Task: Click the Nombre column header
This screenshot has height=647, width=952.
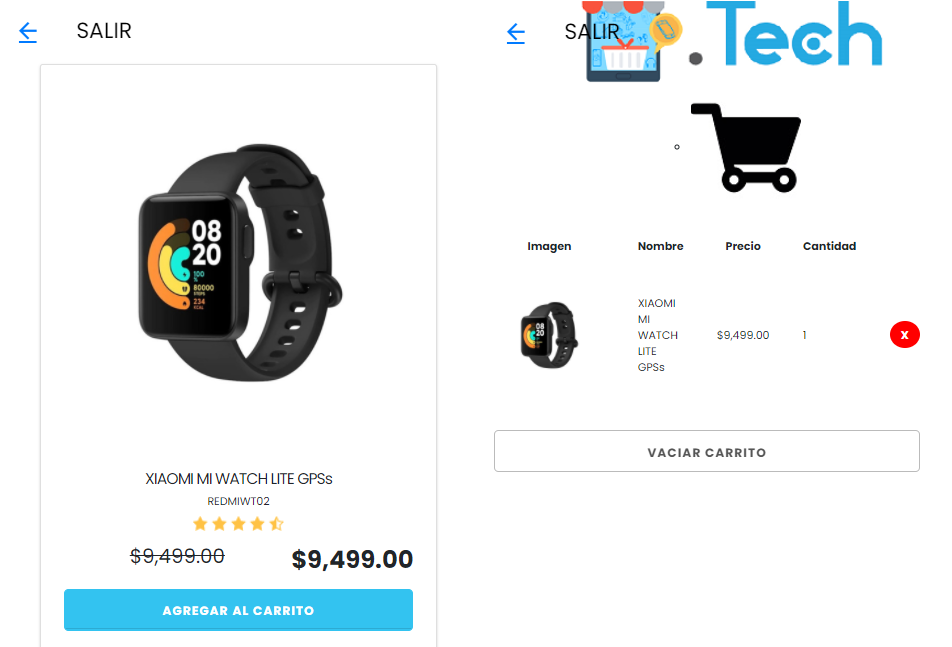Action: [661, 246]
